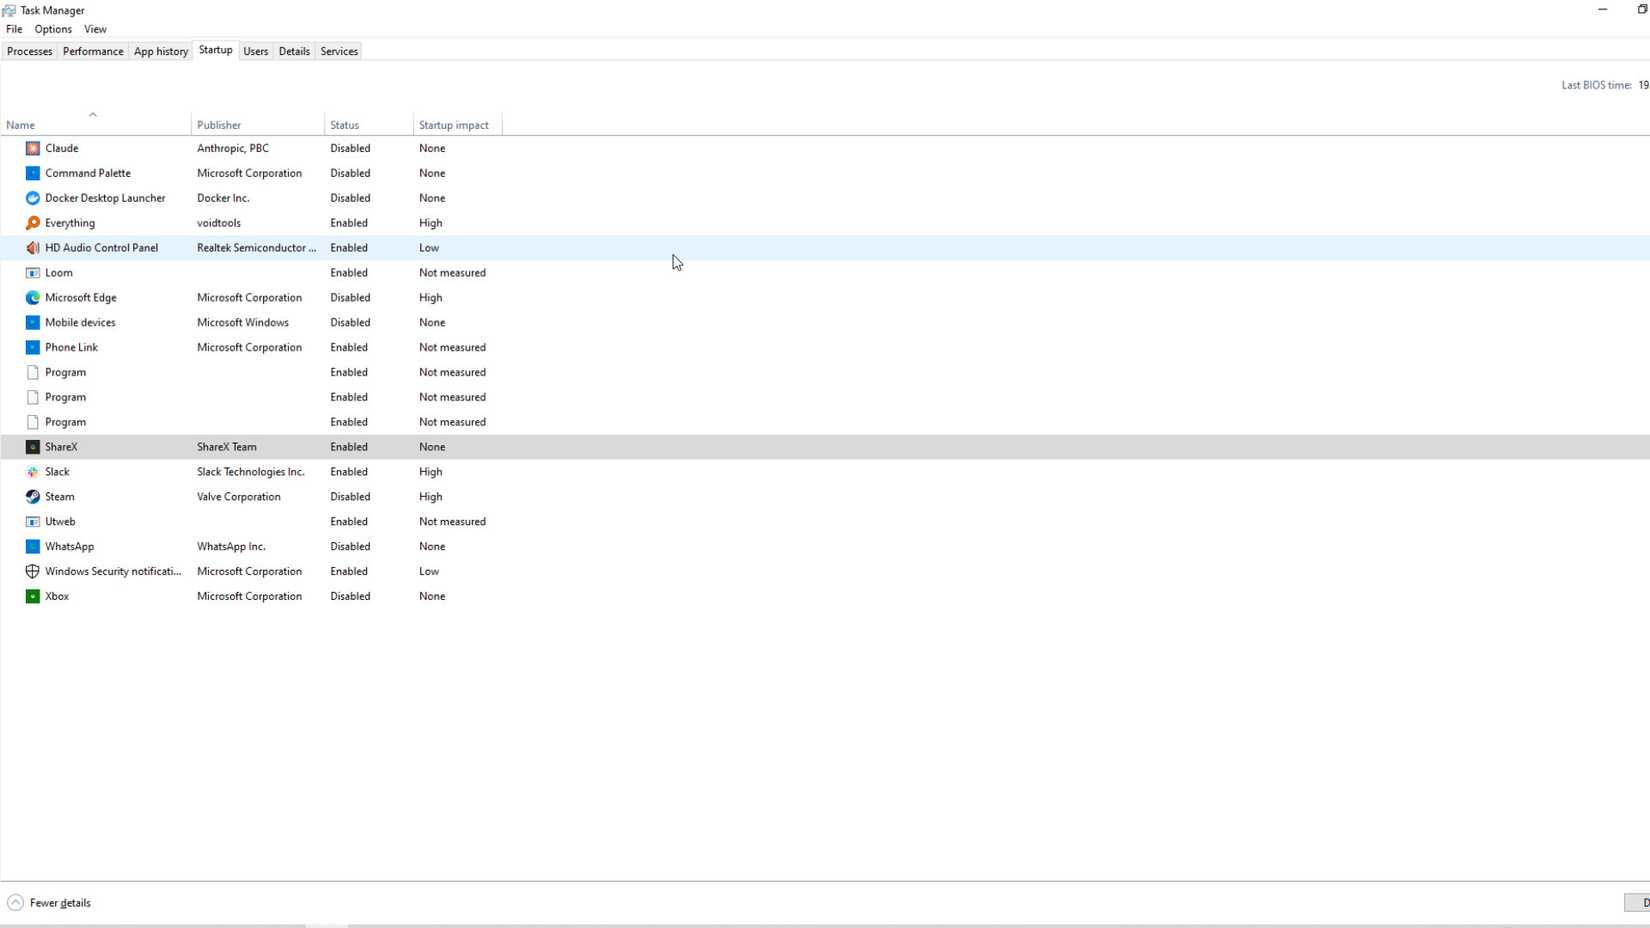Click the Utweb icon

click(x=33, y=522)
